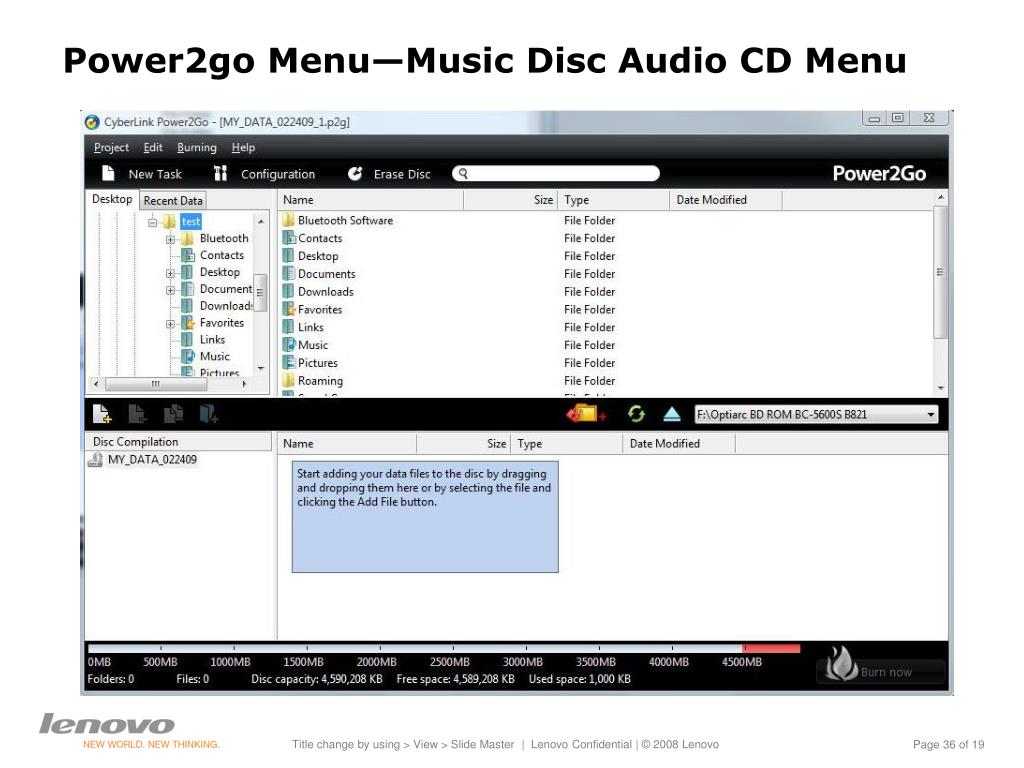Viewport: 1024px width, 768px height.
Task: Click the refresh drive icon
Action: [x=636, y=413]
